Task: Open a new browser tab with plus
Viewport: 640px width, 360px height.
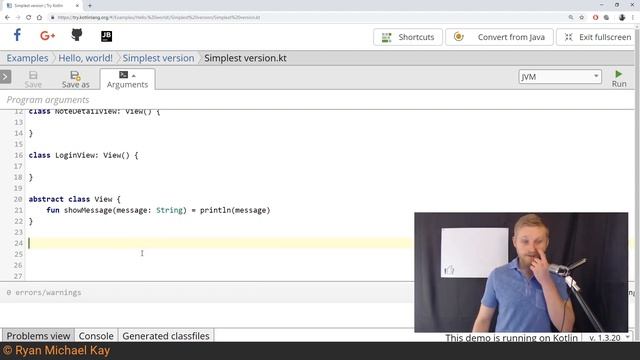Action: tap(90, 6)
